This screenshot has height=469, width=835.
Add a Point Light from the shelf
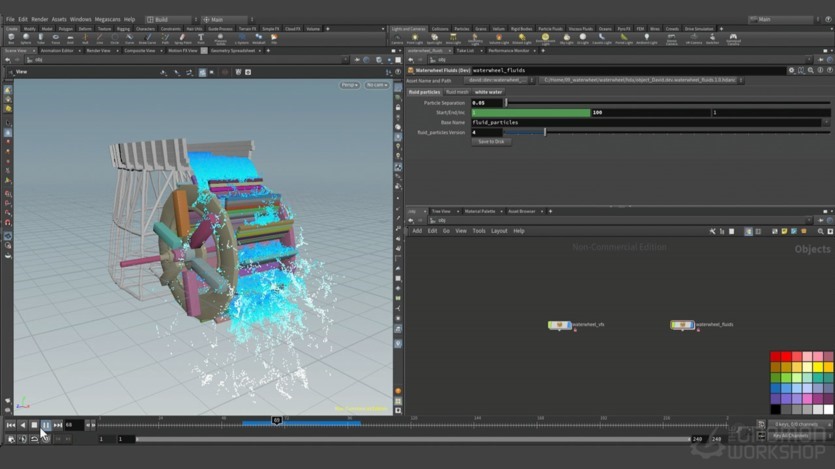tap(415, 38)
